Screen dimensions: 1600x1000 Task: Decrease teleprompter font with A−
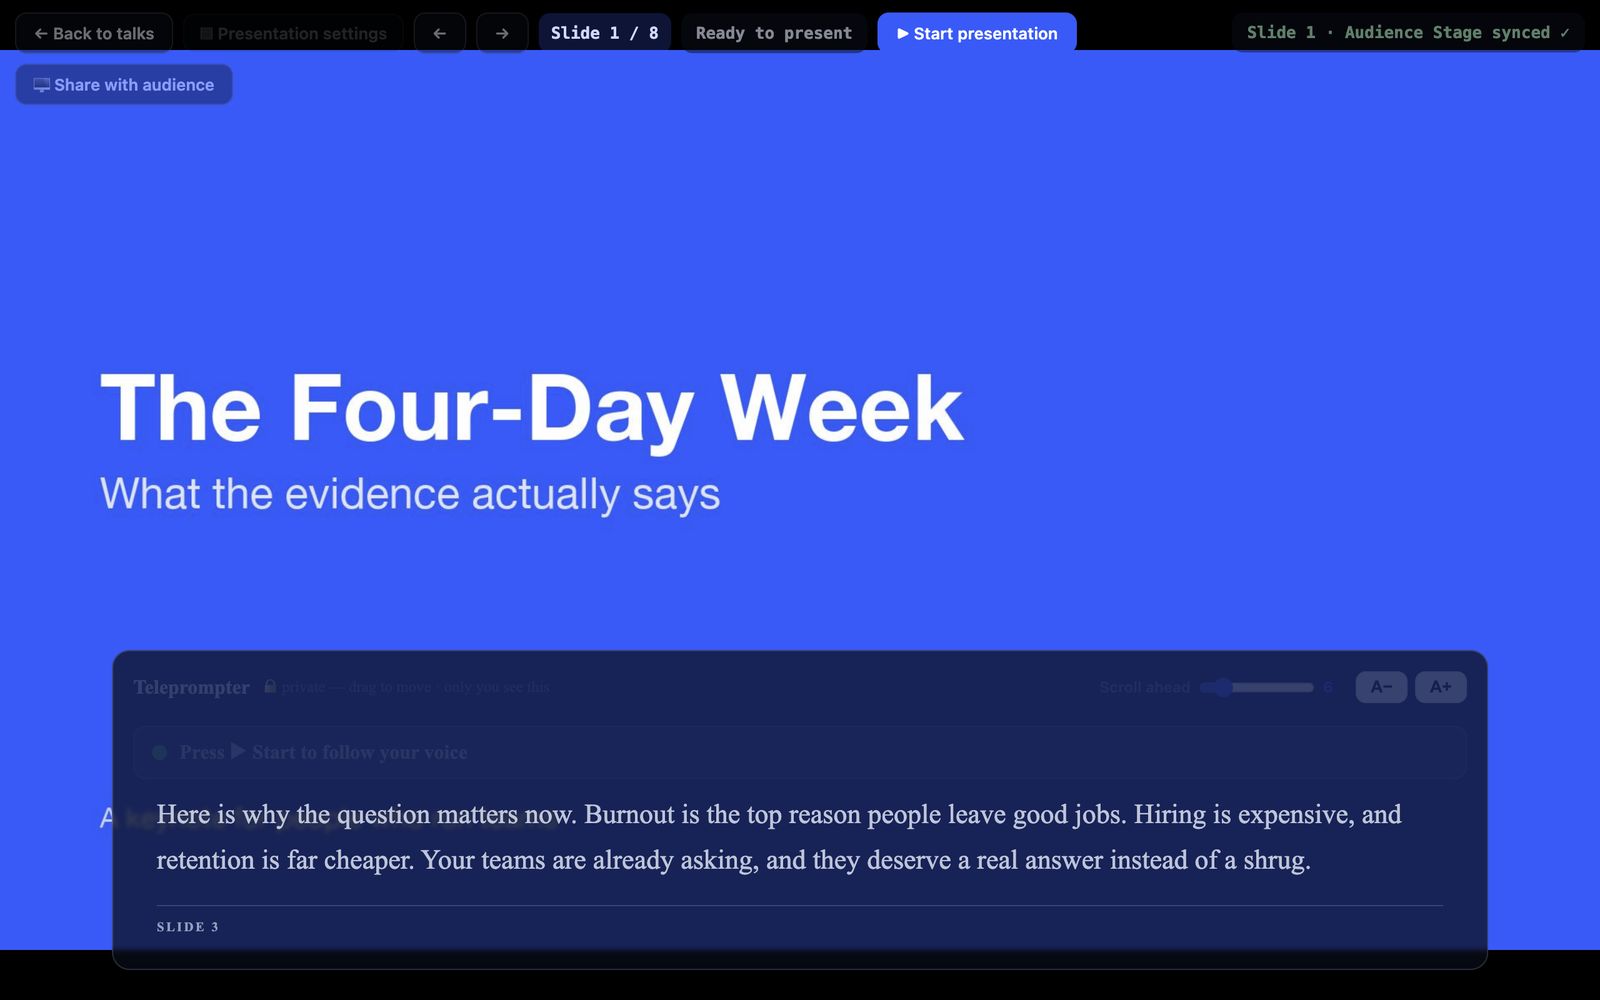point(1381,687)
